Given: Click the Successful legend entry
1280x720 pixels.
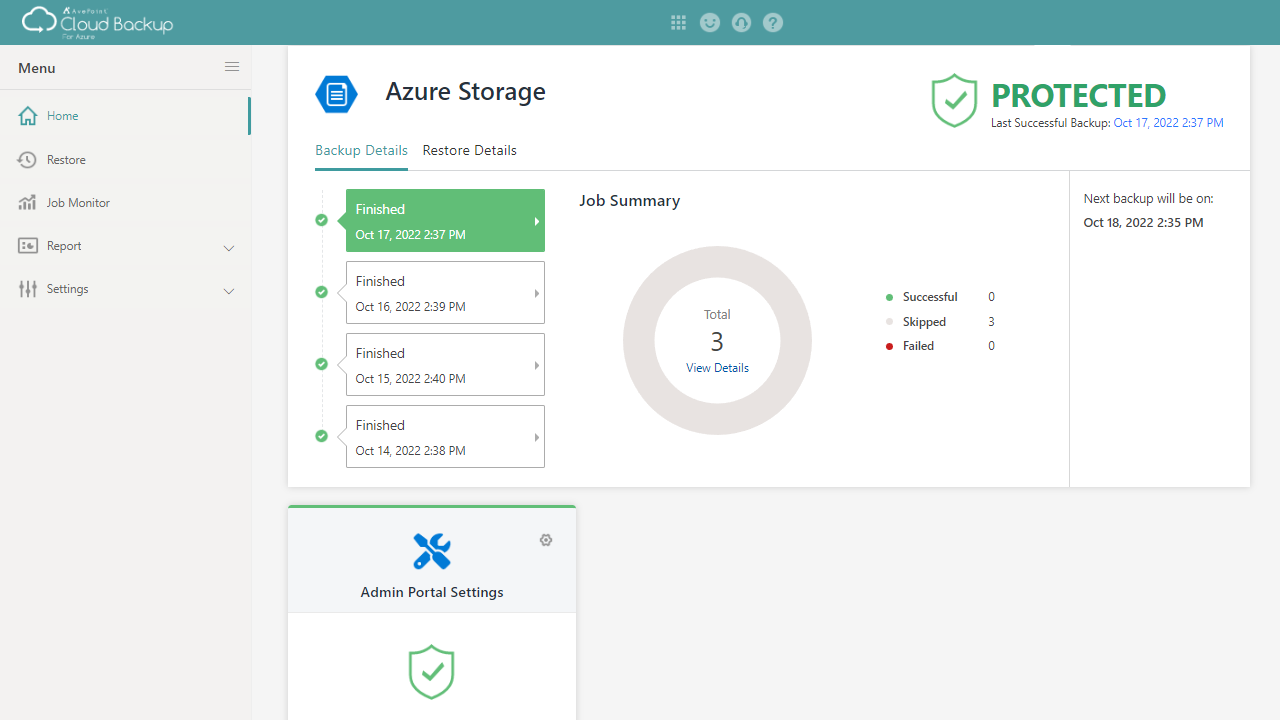Looking at the screenshot, I should coord(940,297).
